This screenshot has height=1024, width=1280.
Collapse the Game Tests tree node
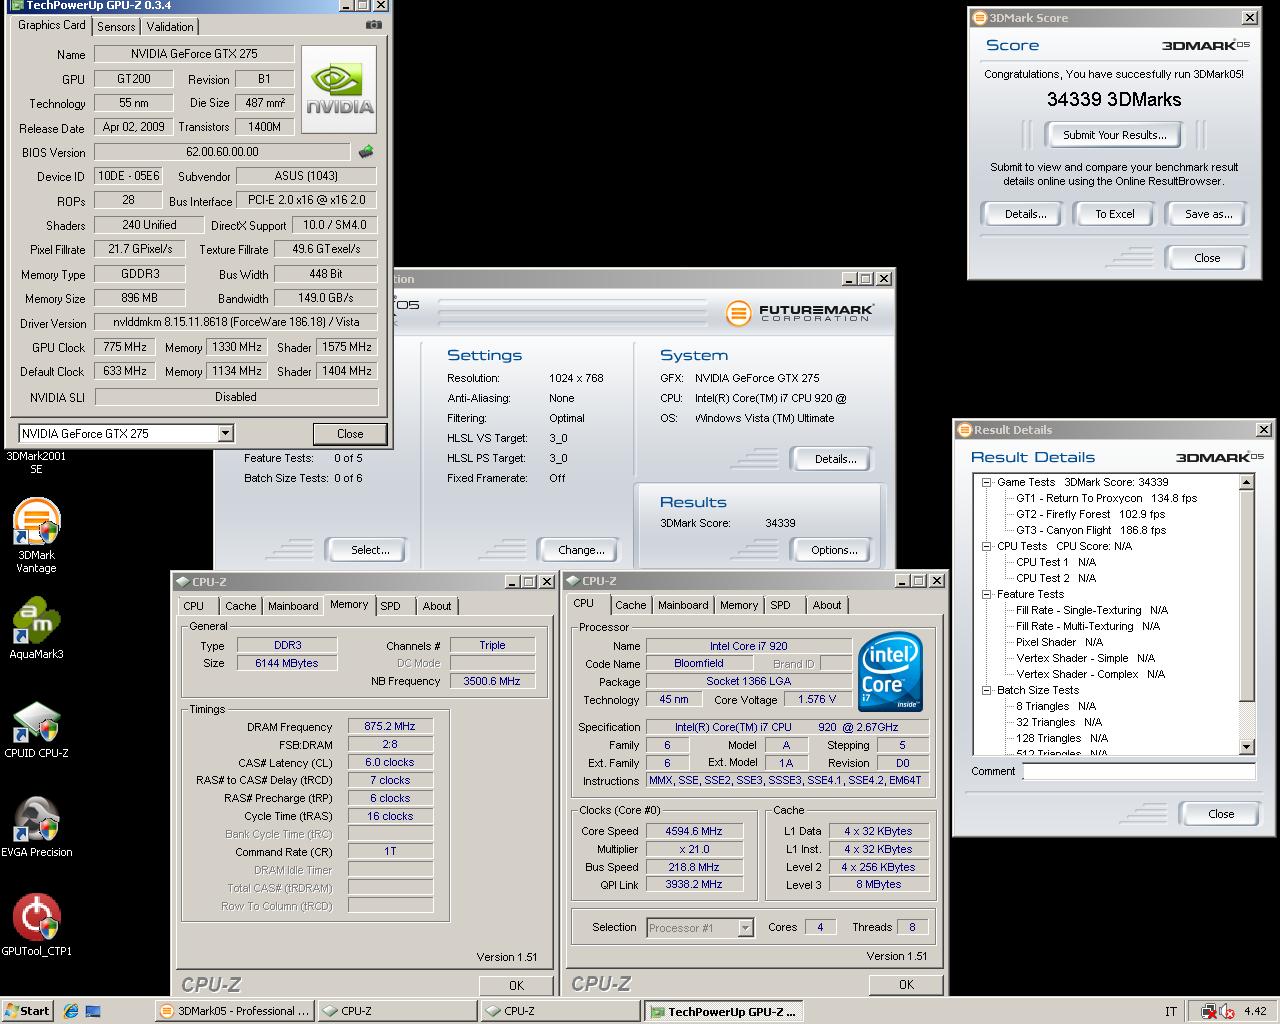point(987,482)
